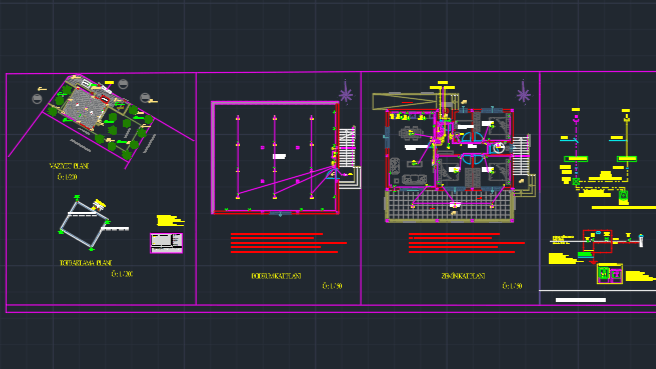Pick the sofa set in the ground floor living room
Viewport: 656px width, 369px height.
tap(414, 180)
